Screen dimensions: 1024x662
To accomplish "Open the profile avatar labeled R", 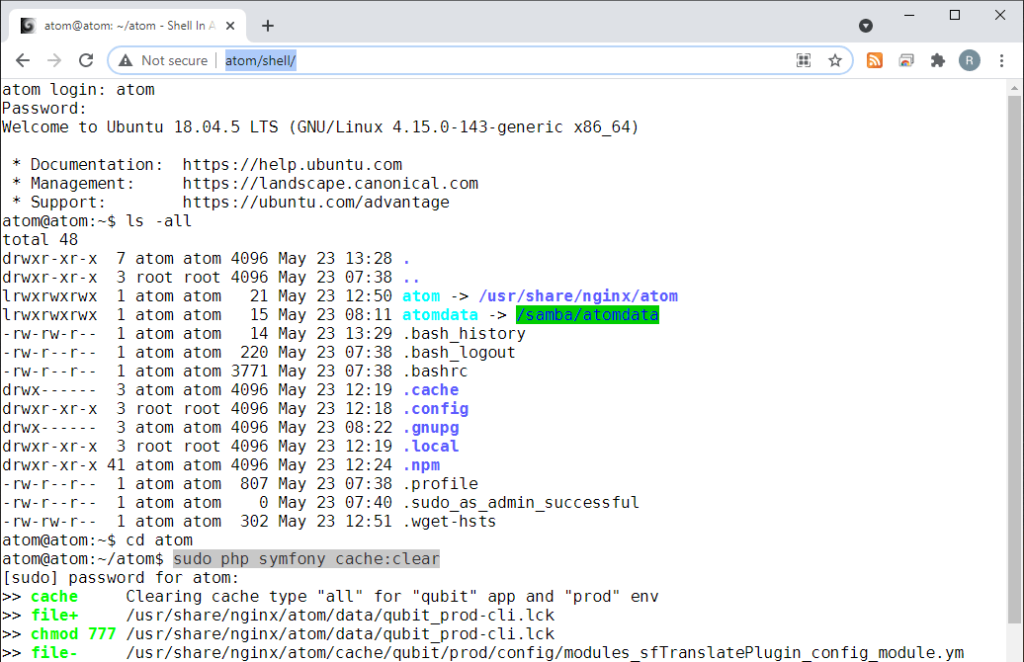I will [969, 61].
